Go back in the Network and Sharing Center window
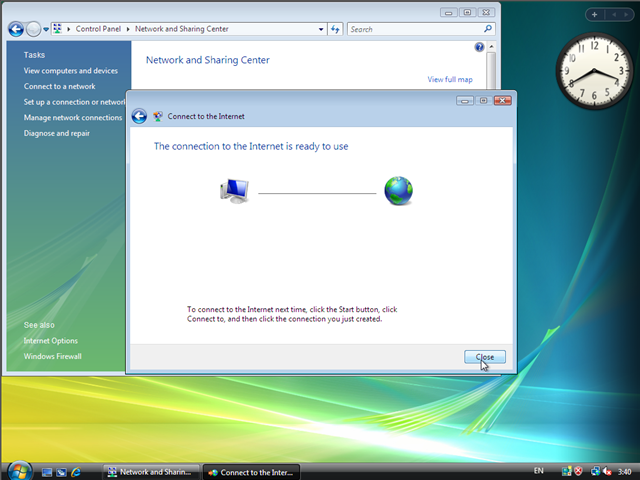 pos(16,29)
